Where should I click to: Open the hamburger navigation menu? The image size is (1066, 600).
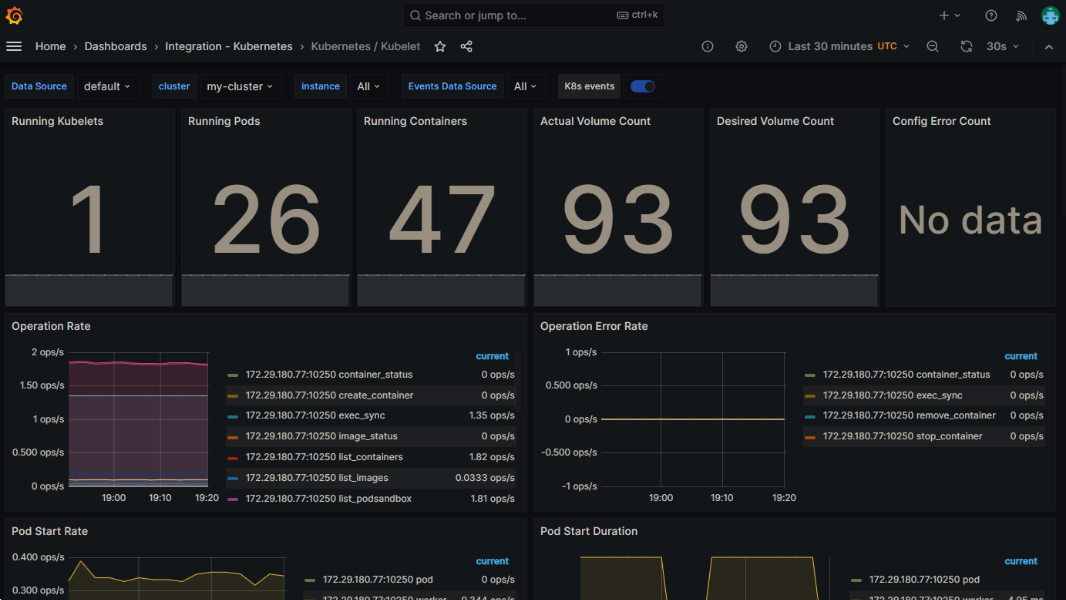[14, 46]
